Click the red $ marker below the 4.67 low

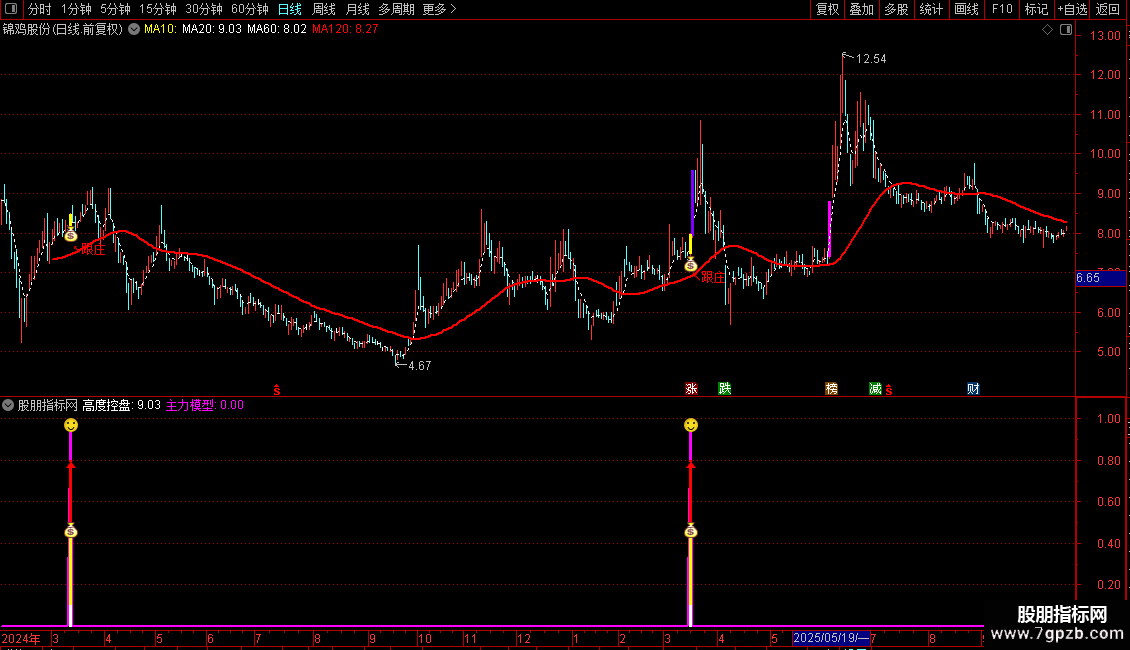pyautogui.click(x=276, y=390)
